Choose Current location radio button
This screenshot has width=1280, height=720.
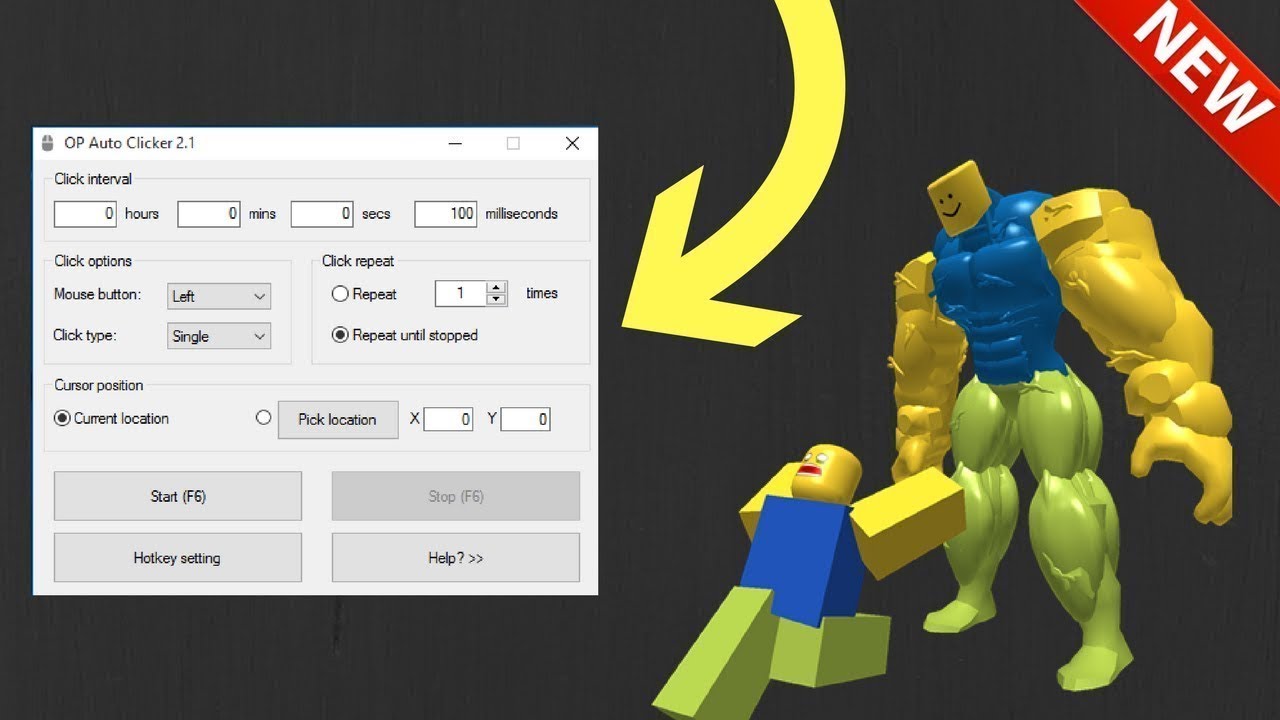click(x=62, y=418)
